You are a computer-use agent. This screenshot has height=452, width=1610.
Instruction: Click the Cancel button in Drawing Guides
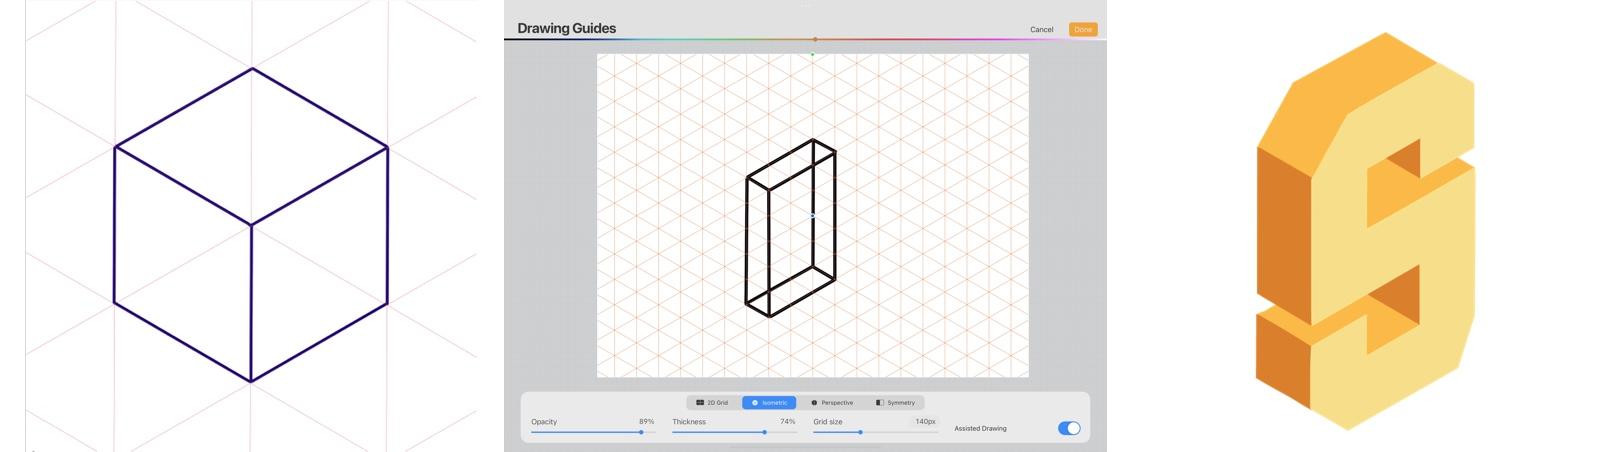point(1041,30)
